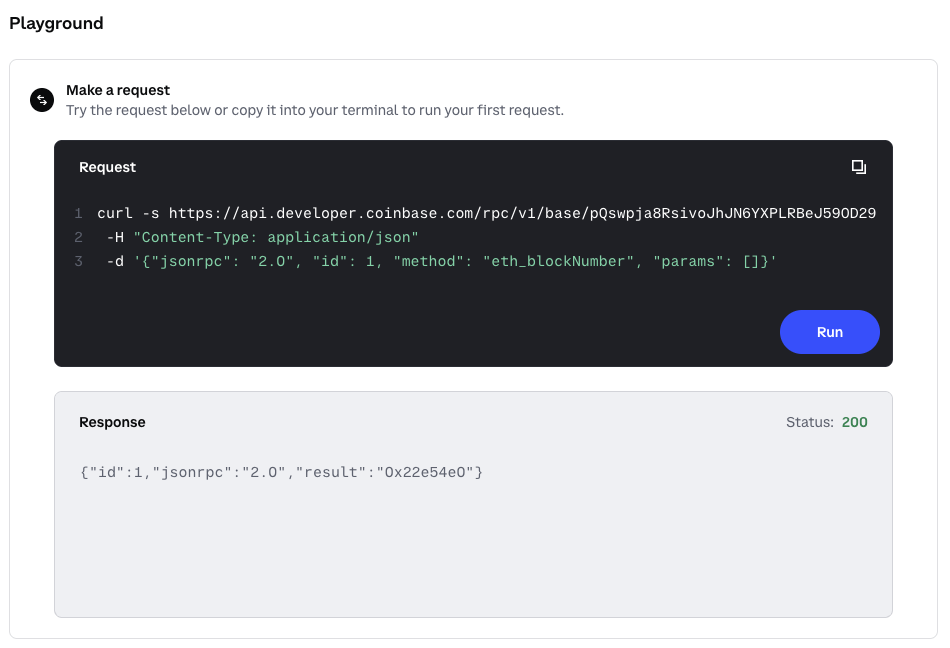Click the Request panel label
This screenshot has width=950, height=648.
[107, 167]
